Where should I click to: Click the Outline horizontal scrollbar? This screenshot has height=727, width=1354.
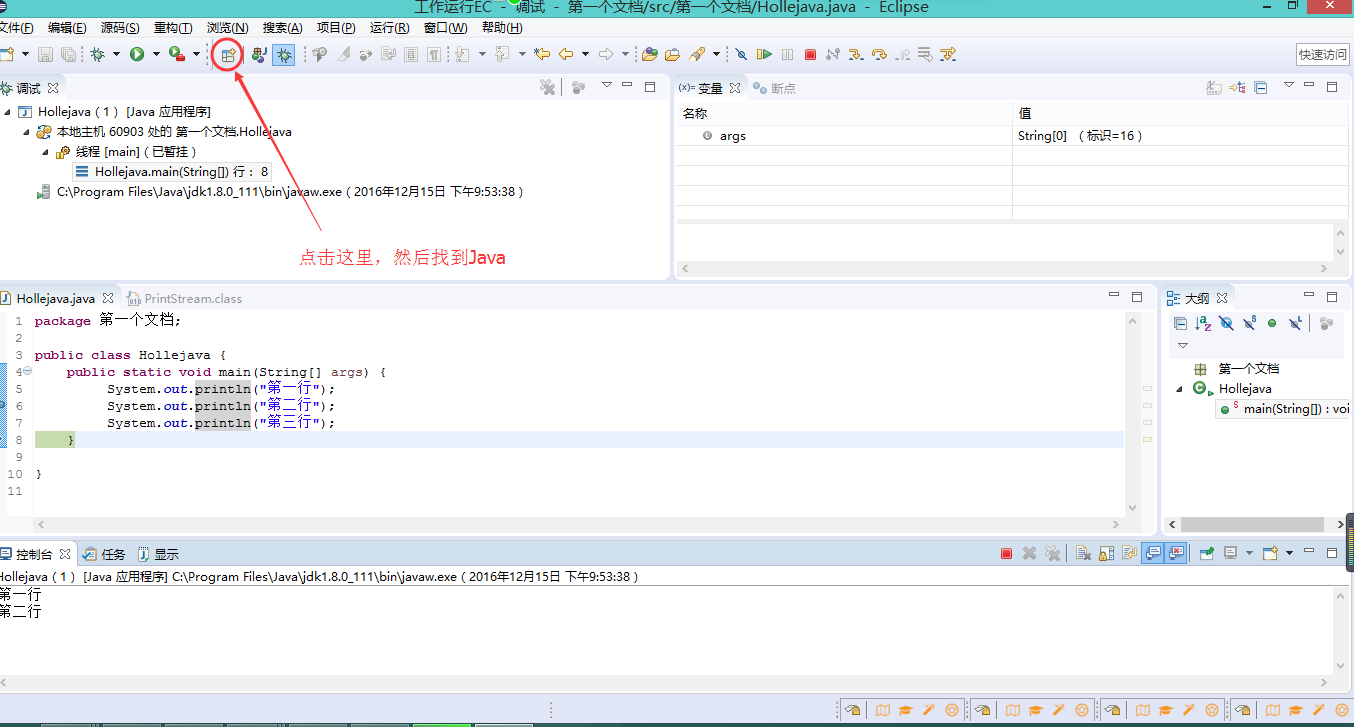tap(1250, 524)
